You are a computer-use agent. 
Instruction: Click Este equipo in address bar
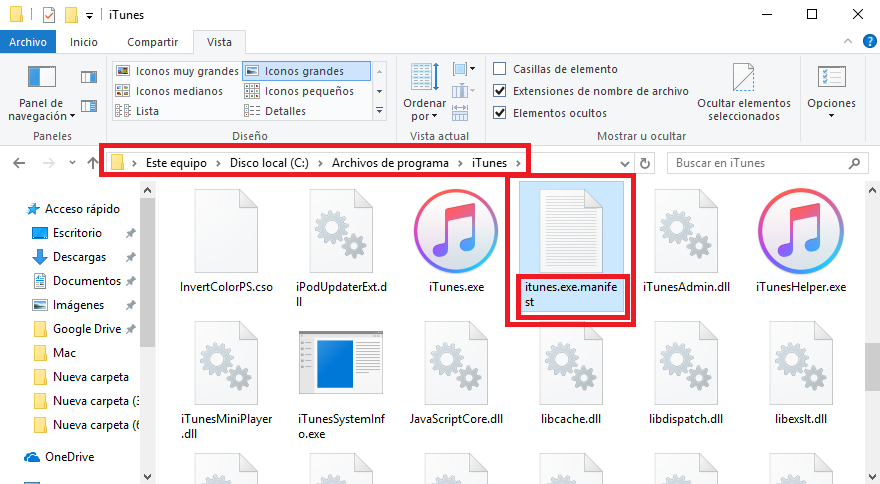[176, 163]
